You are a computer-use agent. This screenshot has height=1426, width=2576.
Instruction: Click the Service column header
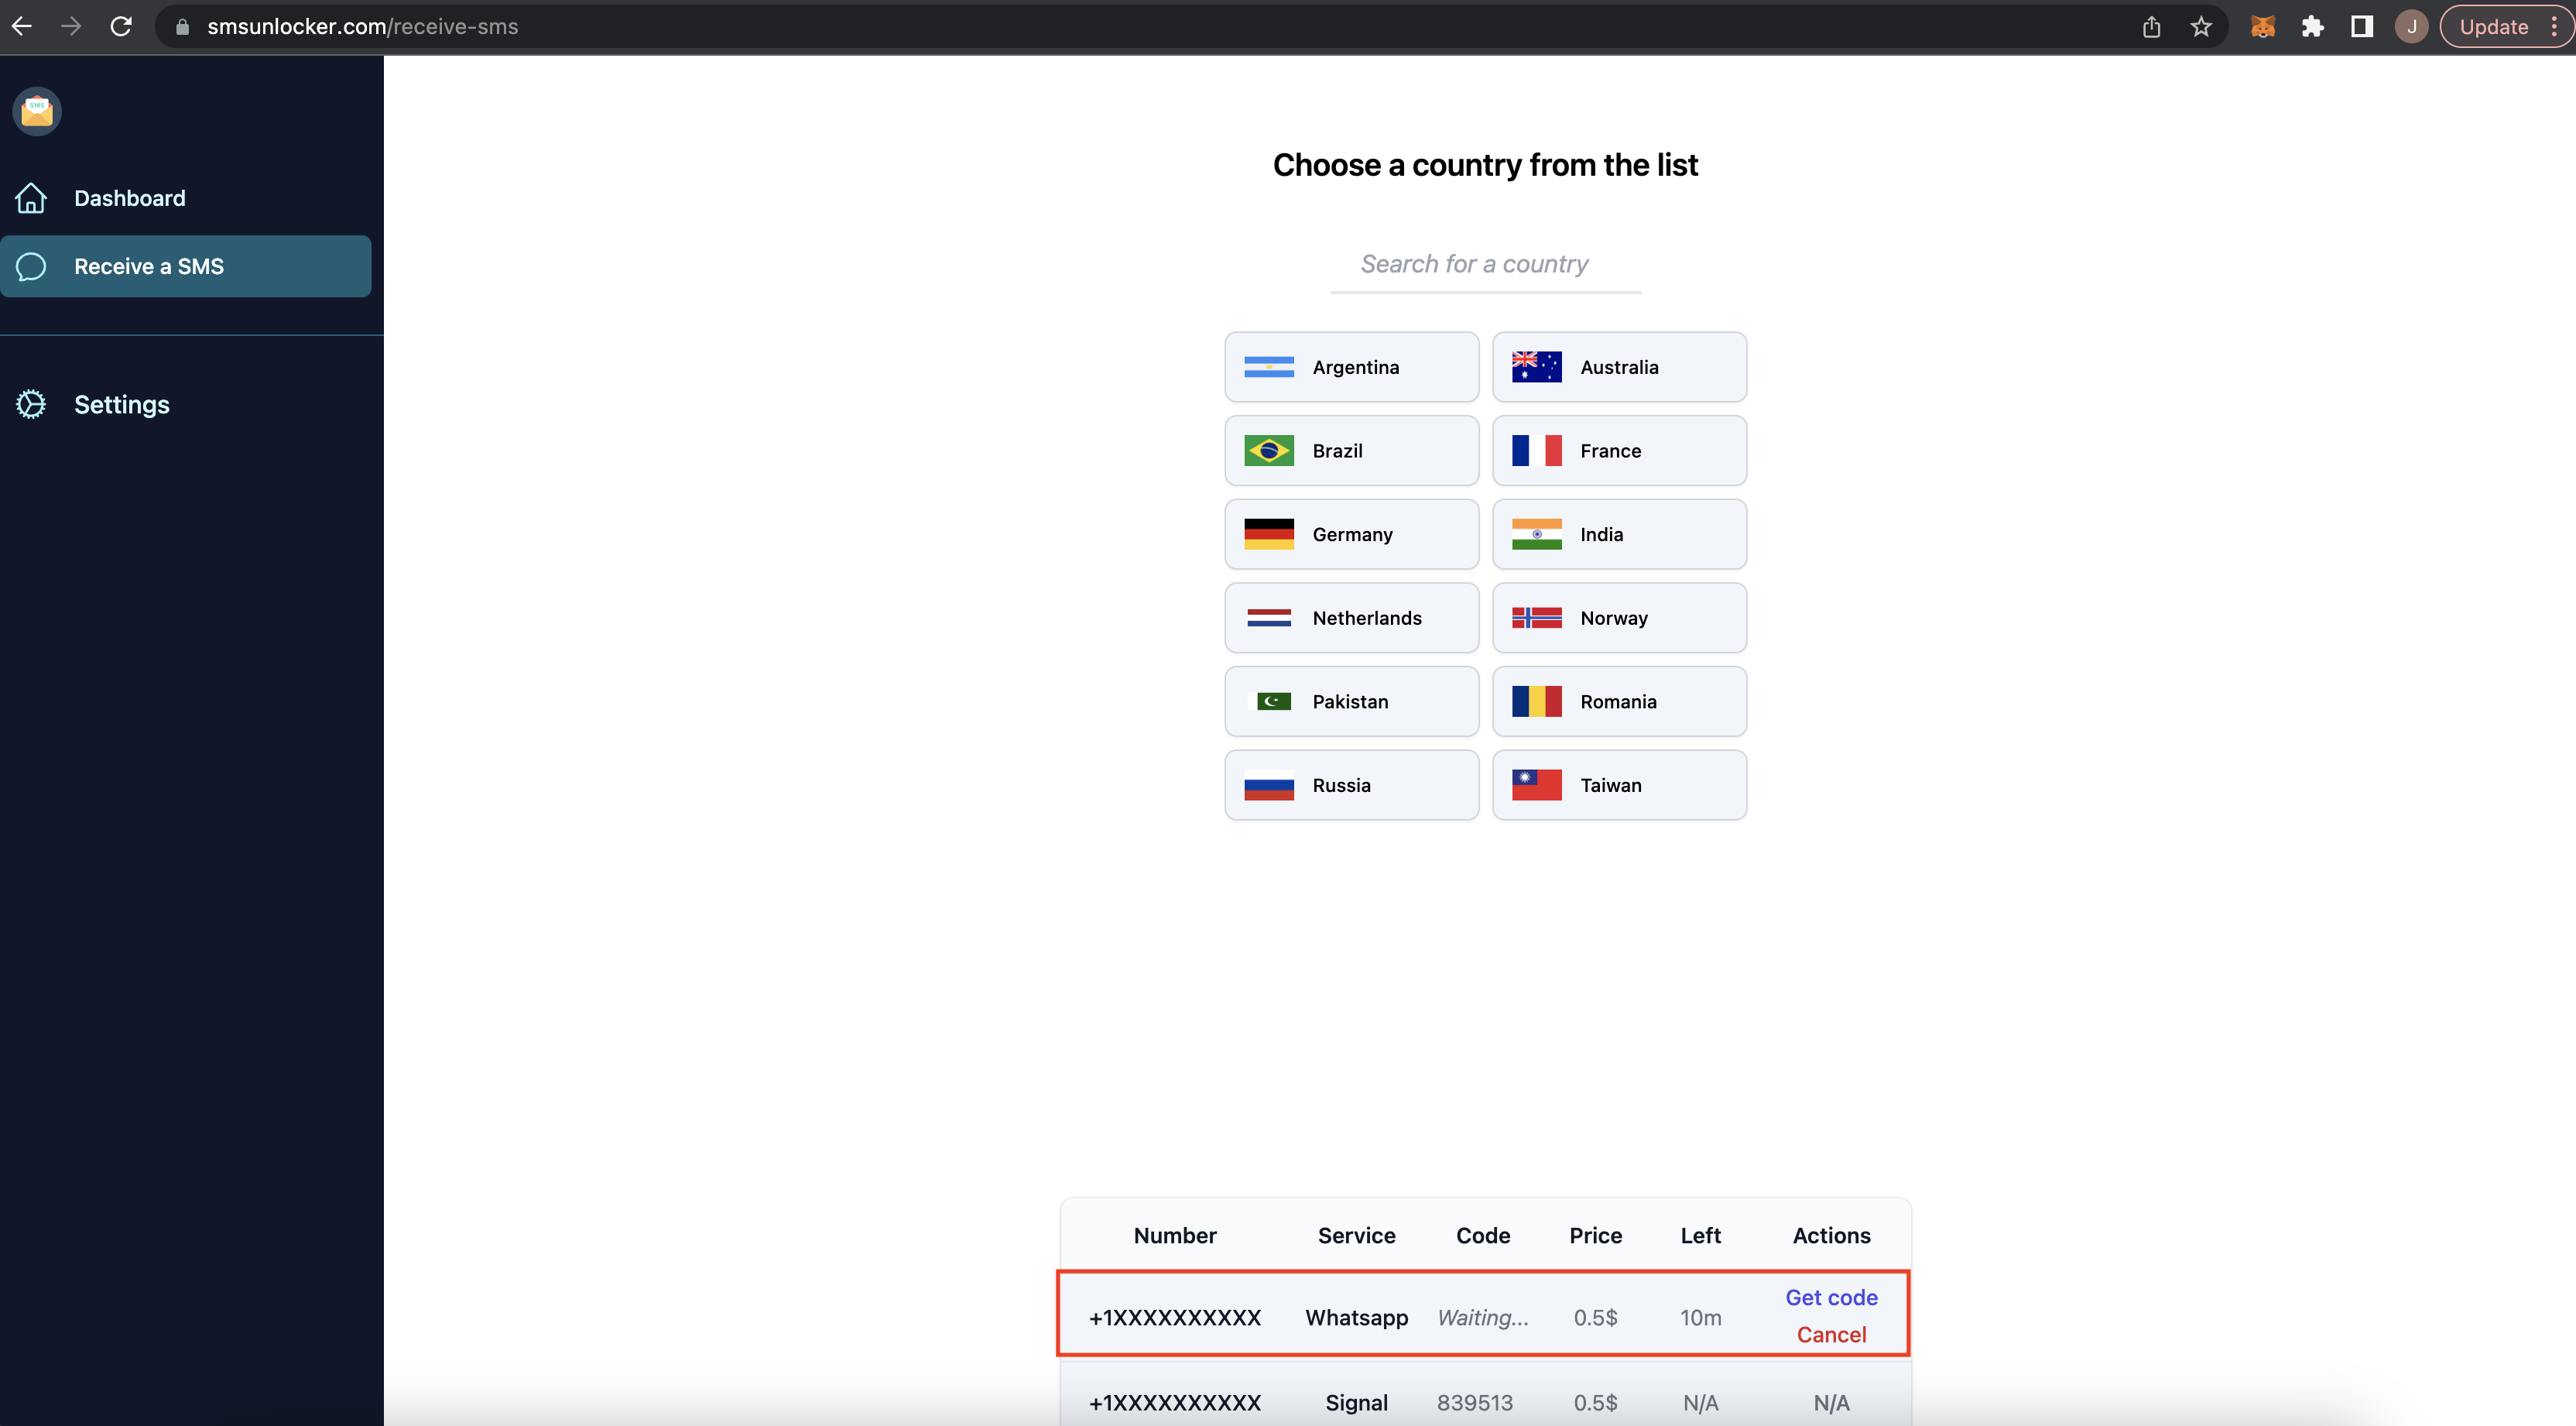point(1356,1236)
